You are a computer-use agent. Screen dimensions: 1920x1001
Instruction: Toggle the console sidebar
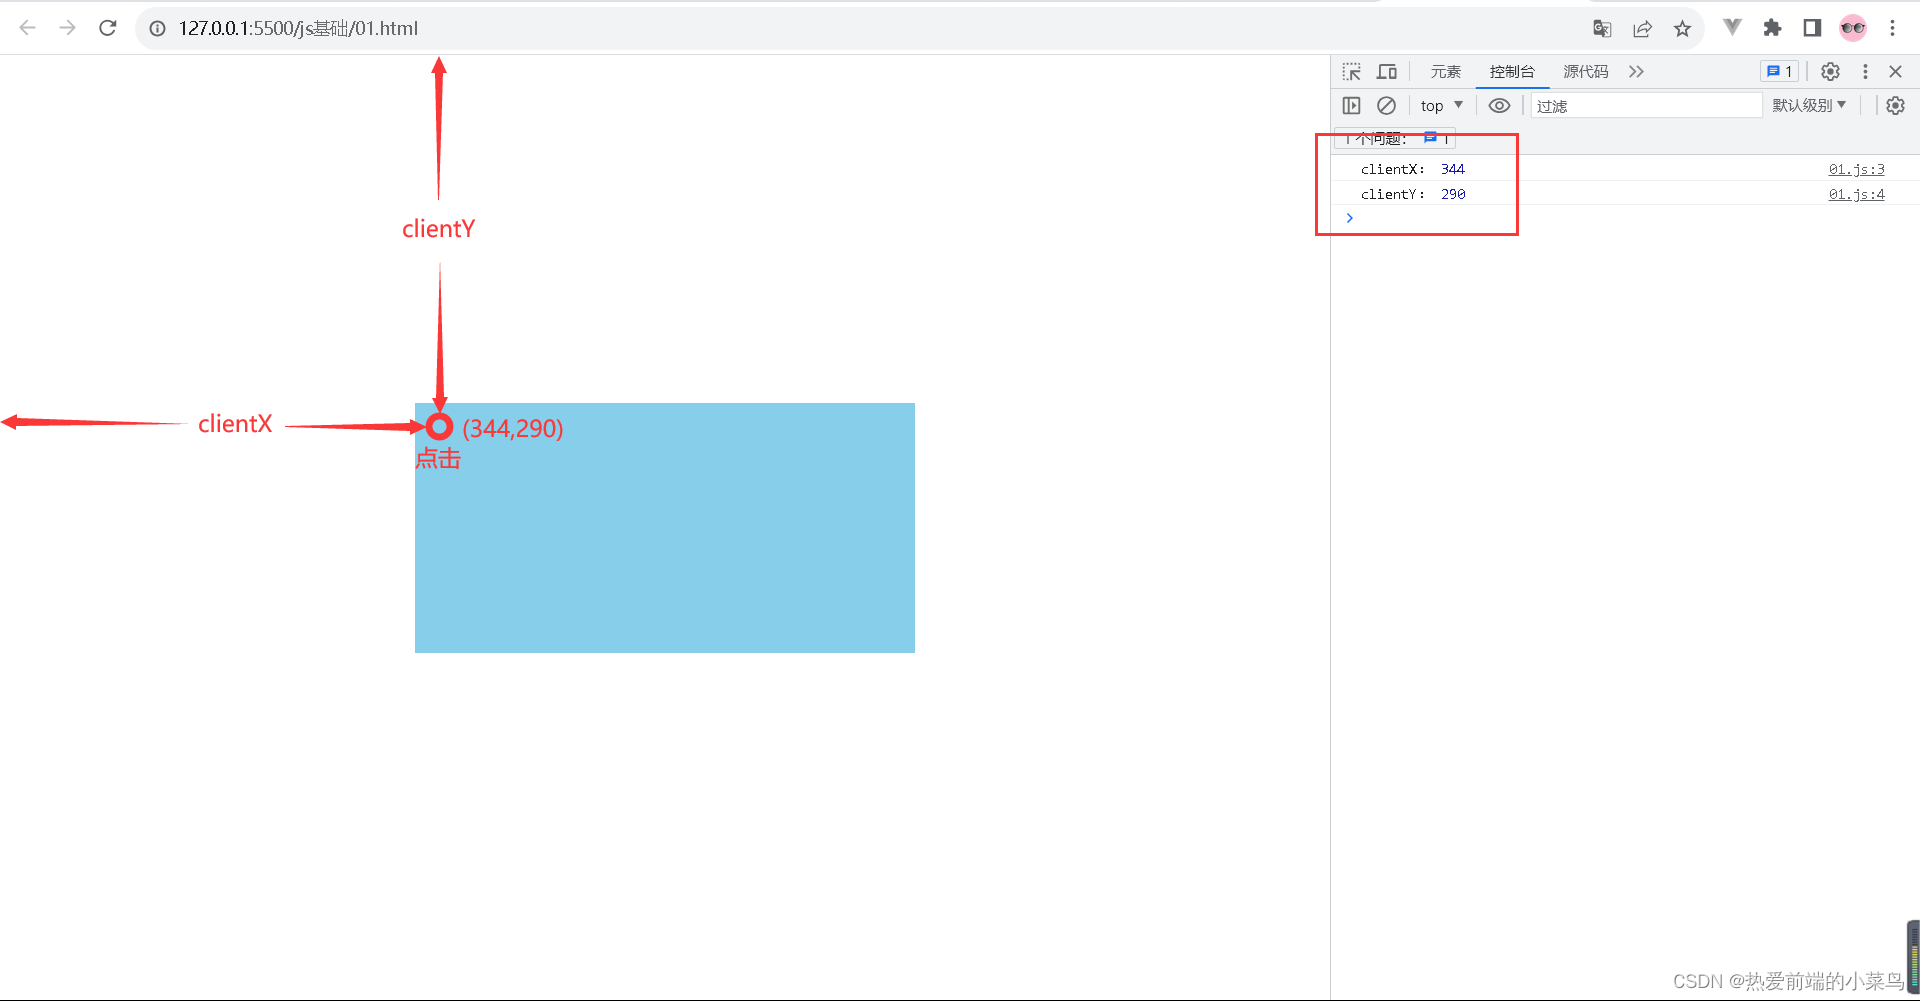point(1352,106)
